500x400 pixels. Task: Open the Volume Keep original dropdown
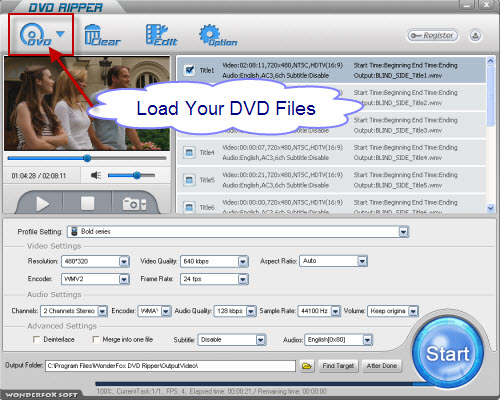413,311
